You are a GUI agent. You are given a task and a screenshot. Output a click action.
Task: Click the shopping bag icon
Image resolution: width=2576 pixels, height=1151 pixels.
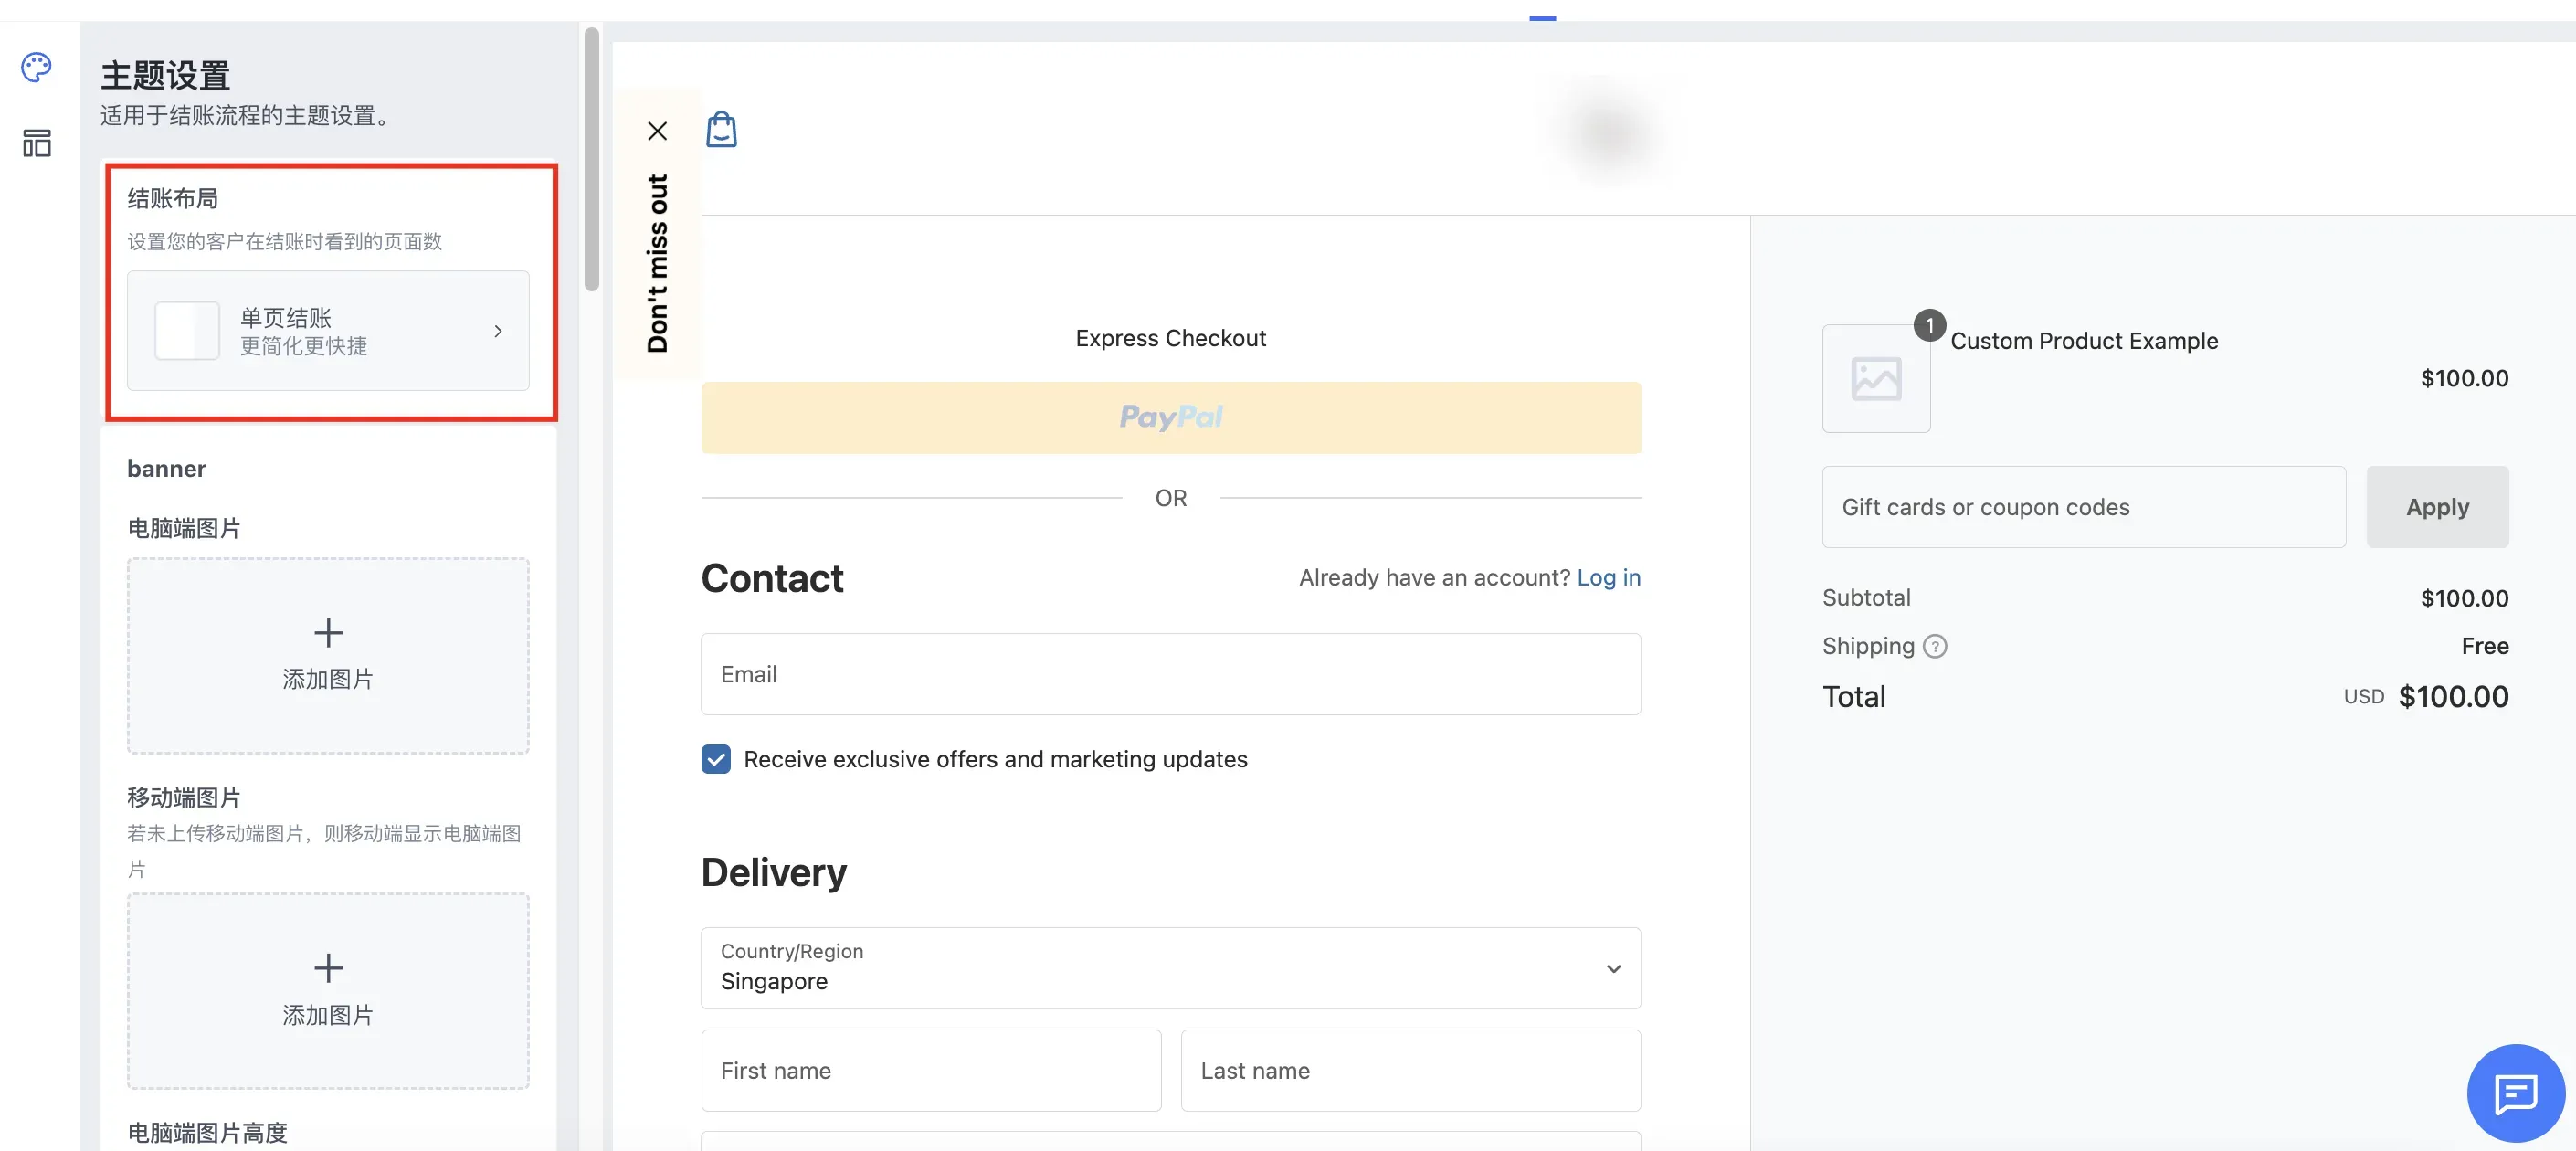(x=721, y=130)
